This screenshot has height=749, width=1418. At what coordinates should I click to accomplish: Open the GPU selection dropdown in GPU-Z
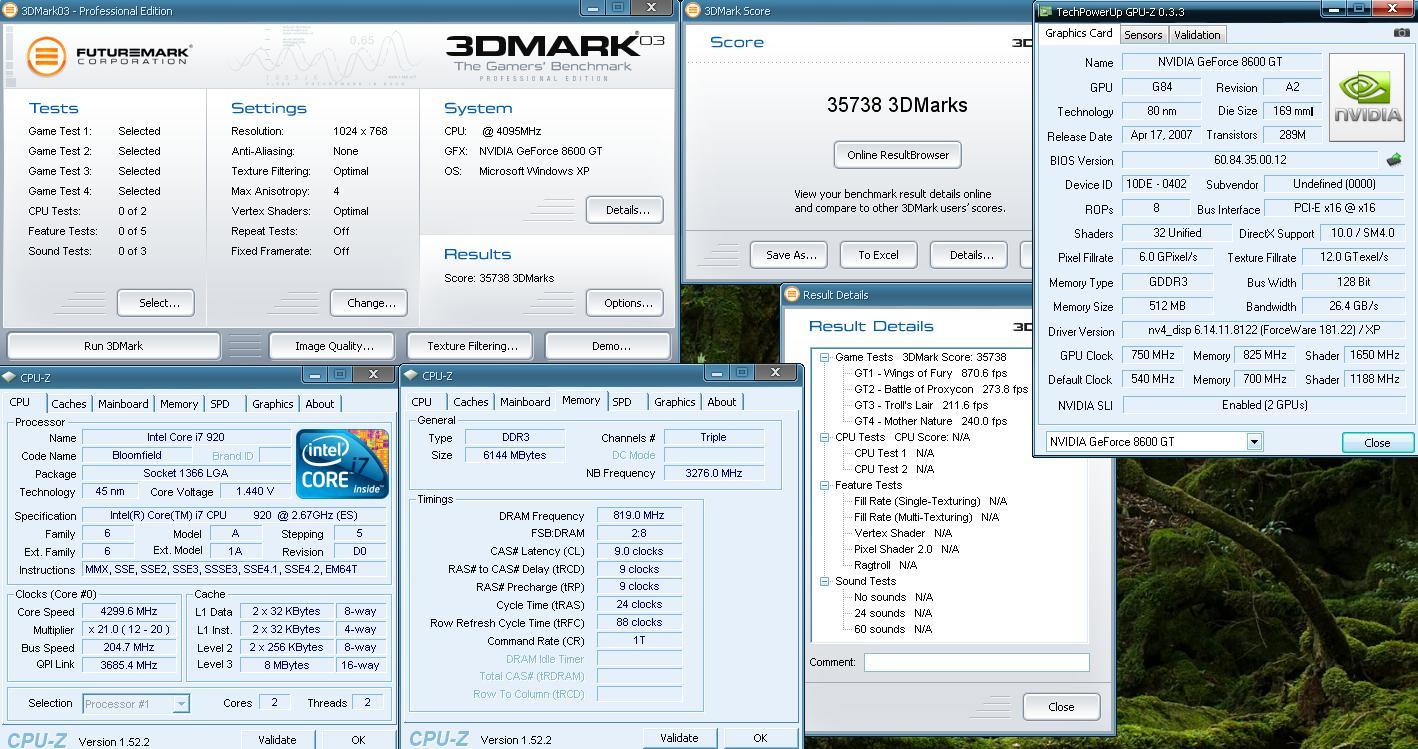pos(1254,442)
